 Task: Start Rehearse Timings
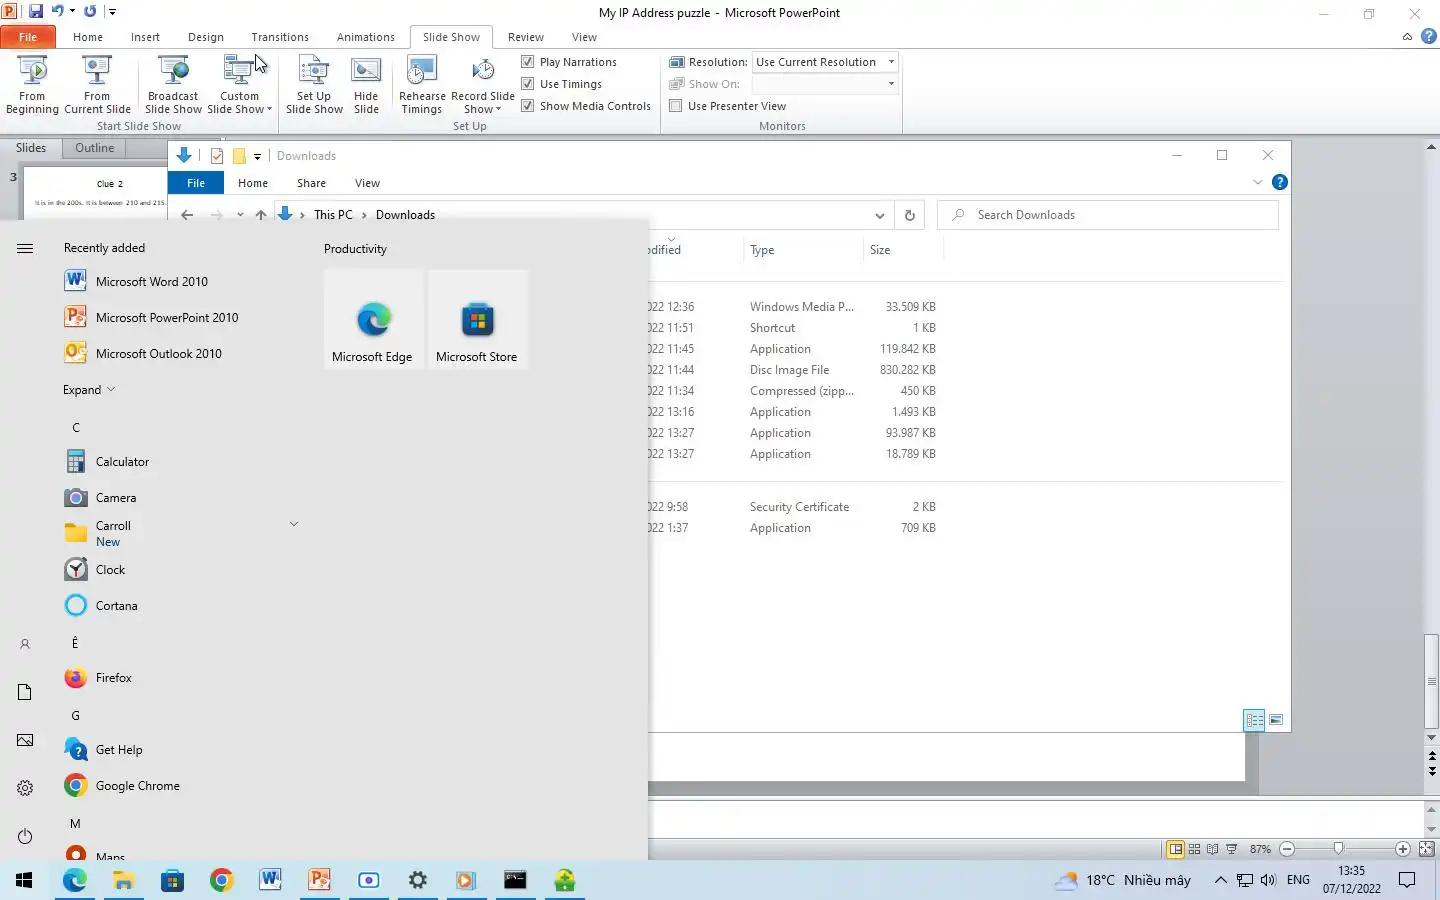(422, 86)
